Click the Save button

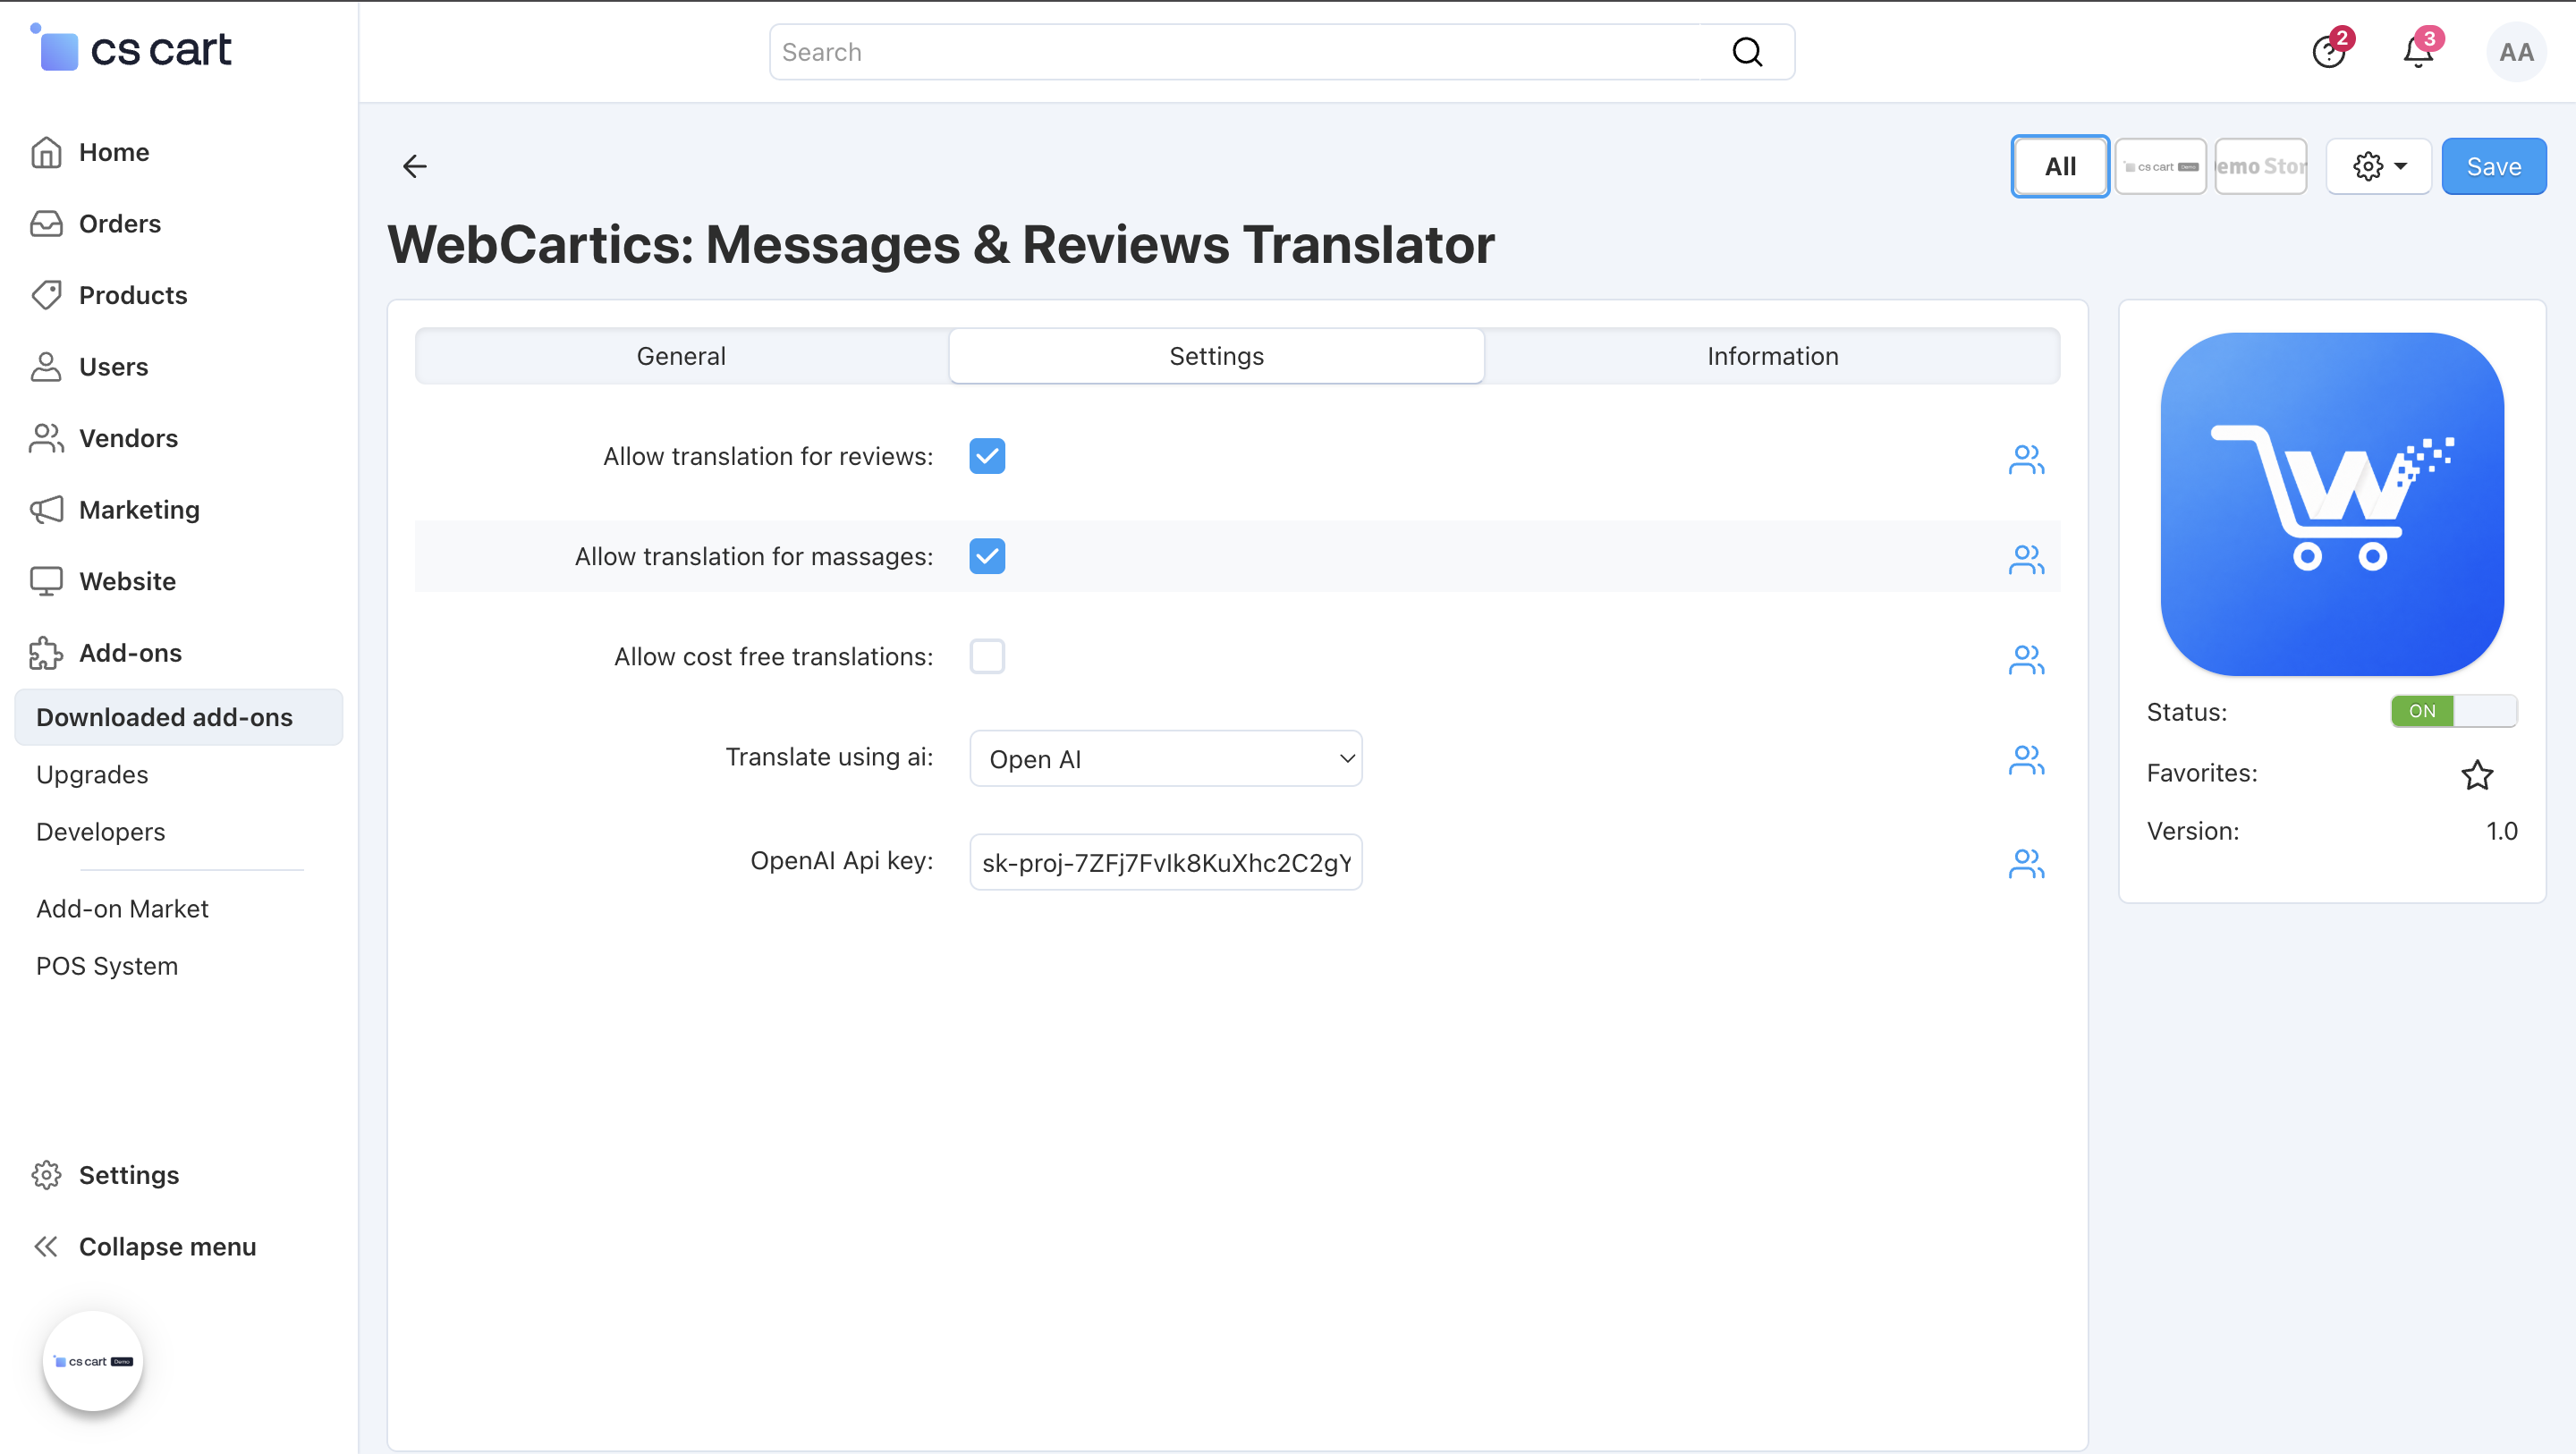coord(2494,166)
